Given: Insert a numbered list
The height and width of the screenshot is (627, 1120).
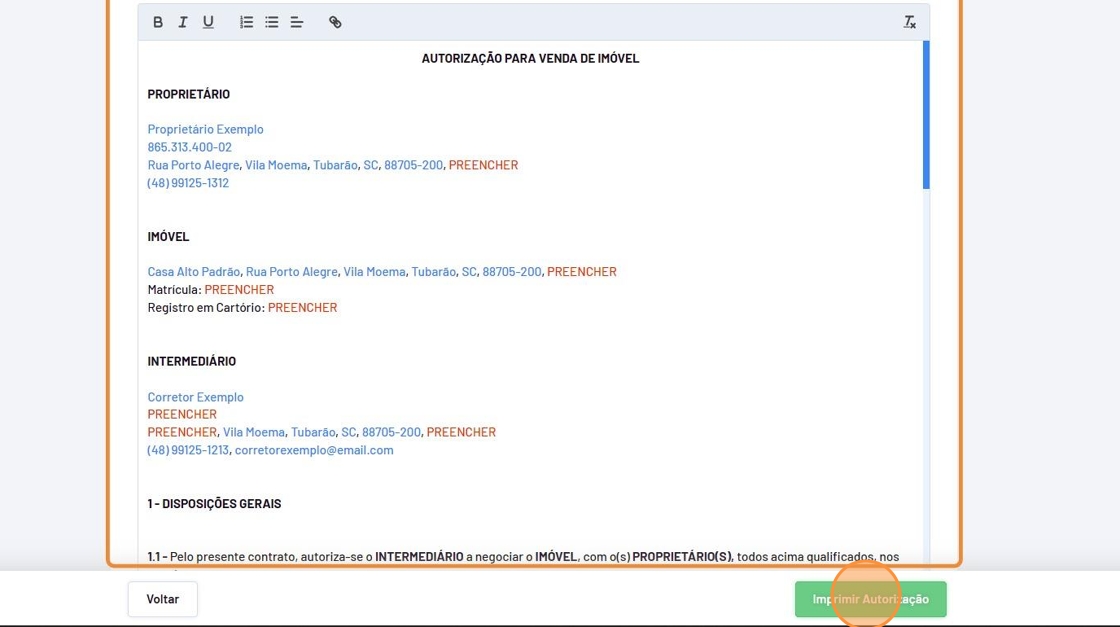Looking at the screenshot, I should coord(246,22).
